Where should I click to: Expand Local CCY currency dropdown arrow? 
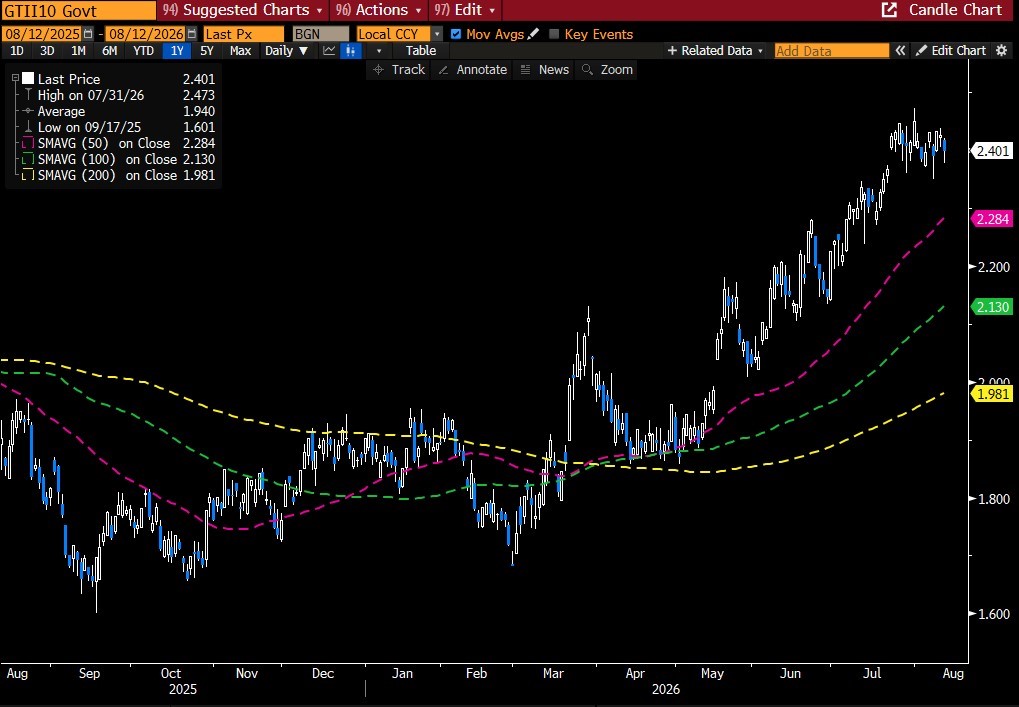(437, 34)
